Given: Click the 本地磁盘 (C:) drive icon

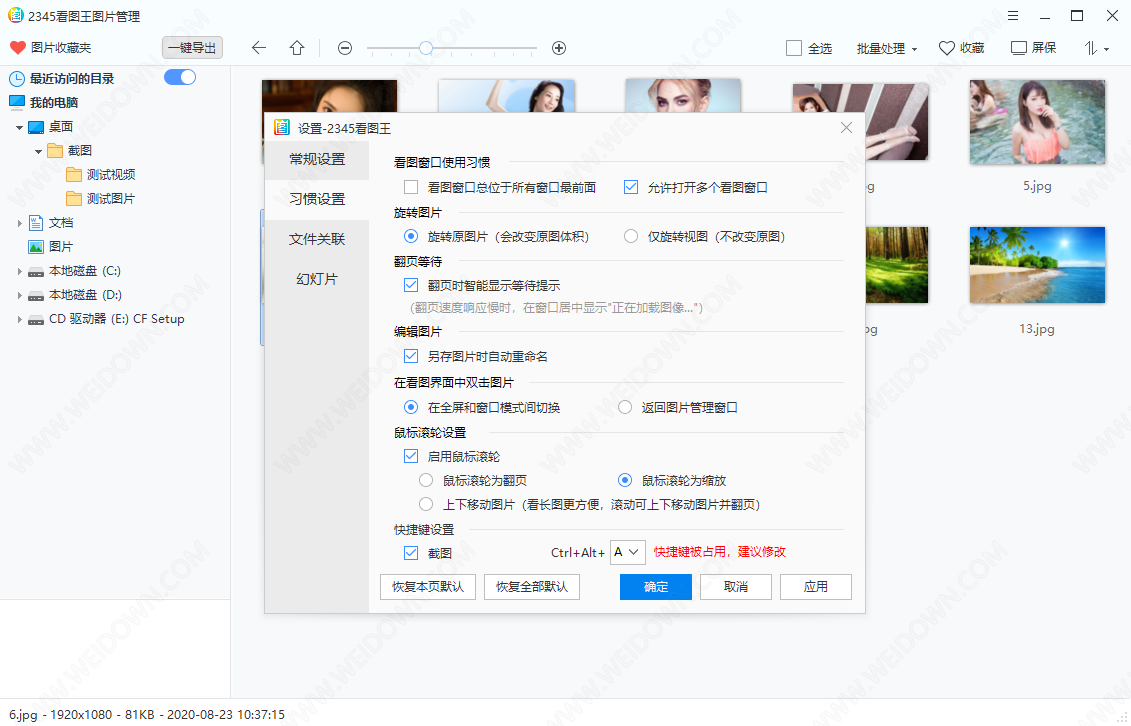Looking at the screenshot, I should 36,272.
